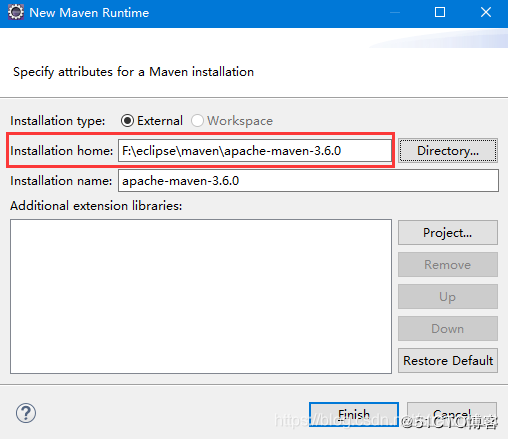This screenshot has height=439, width=508.
Task: Click the Installation name text field
Action: [308, 181]
